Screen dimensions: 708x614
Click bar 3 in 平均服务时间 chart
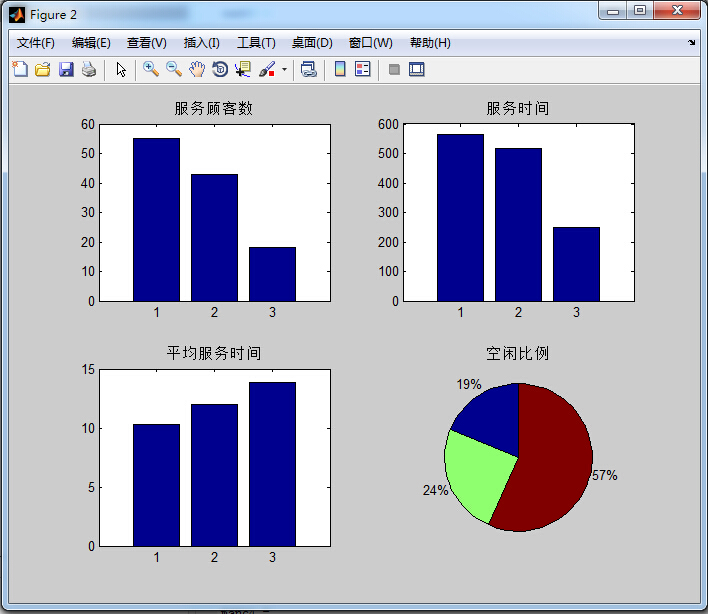272,464
